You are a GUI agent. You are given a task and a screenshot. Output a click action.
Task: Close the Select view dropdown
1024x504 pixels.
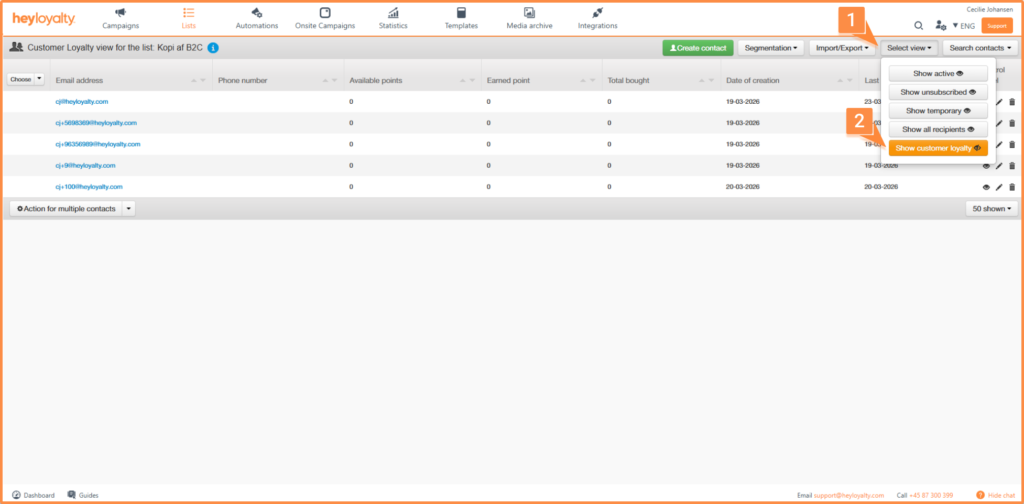point(909,48)
